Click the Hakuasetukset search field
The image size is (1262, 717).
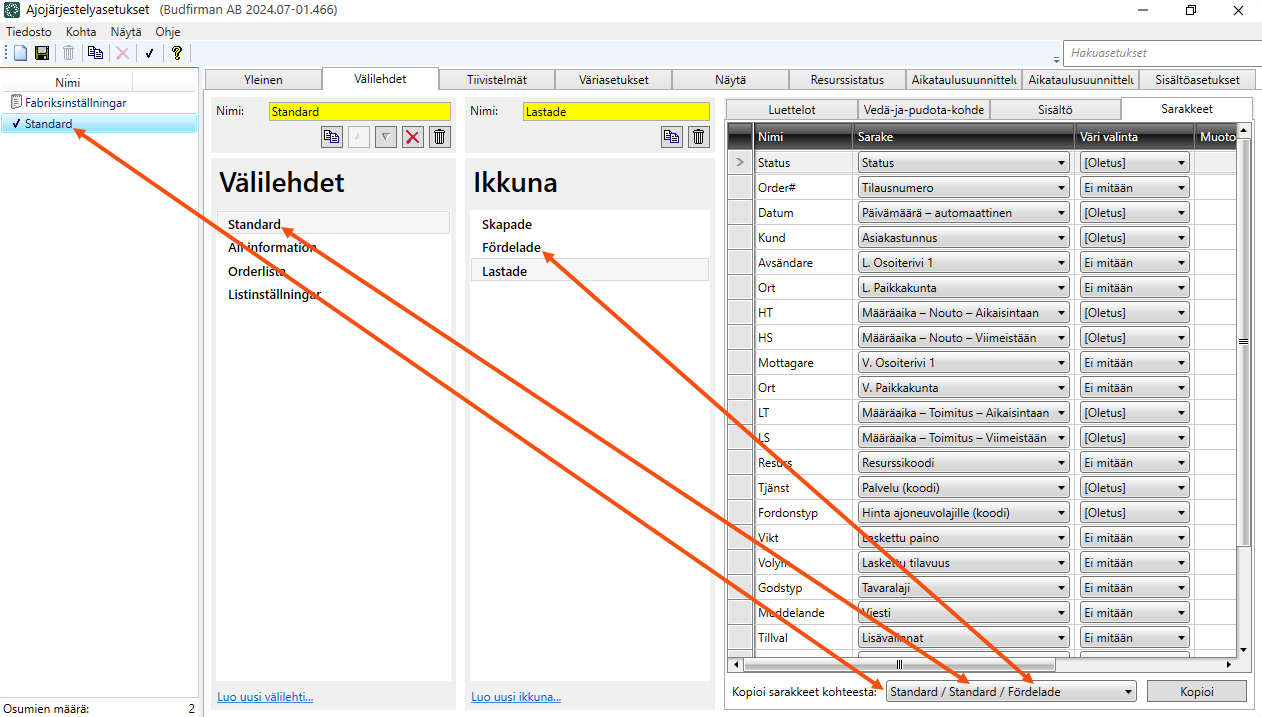1160,53
